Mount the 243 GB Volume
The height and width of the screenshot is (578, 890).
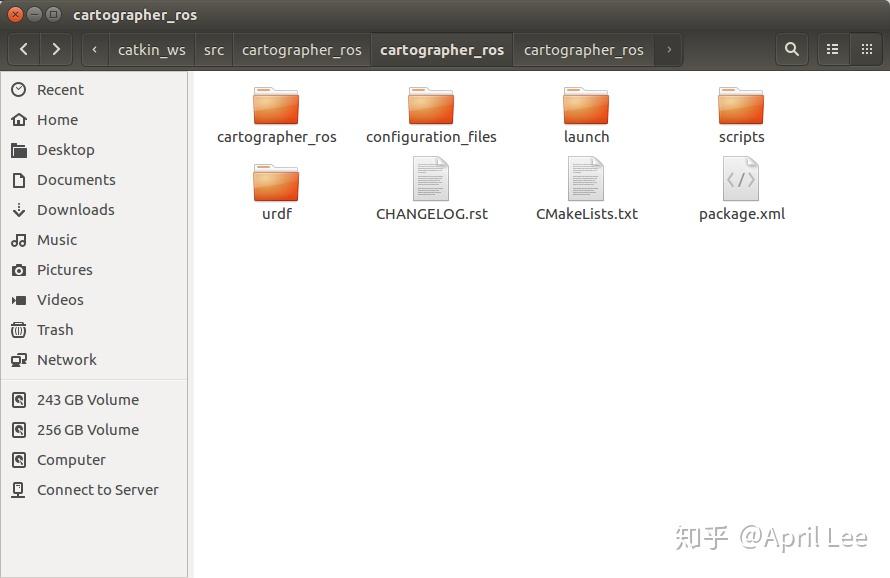(x=88, y=400)
